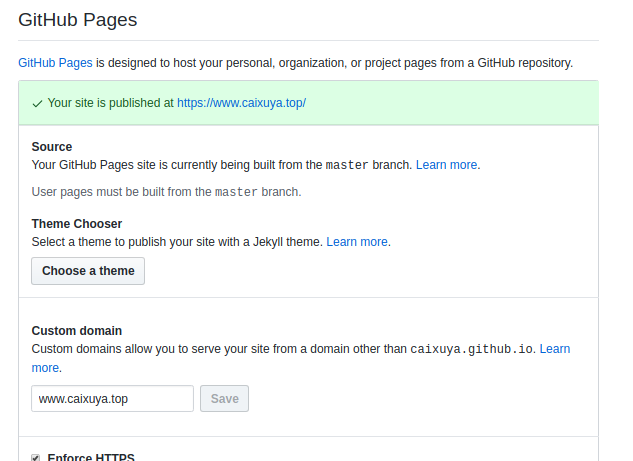Click the caixuya.github.io domain text
633x461 pixels.
[x=472, y=349]
